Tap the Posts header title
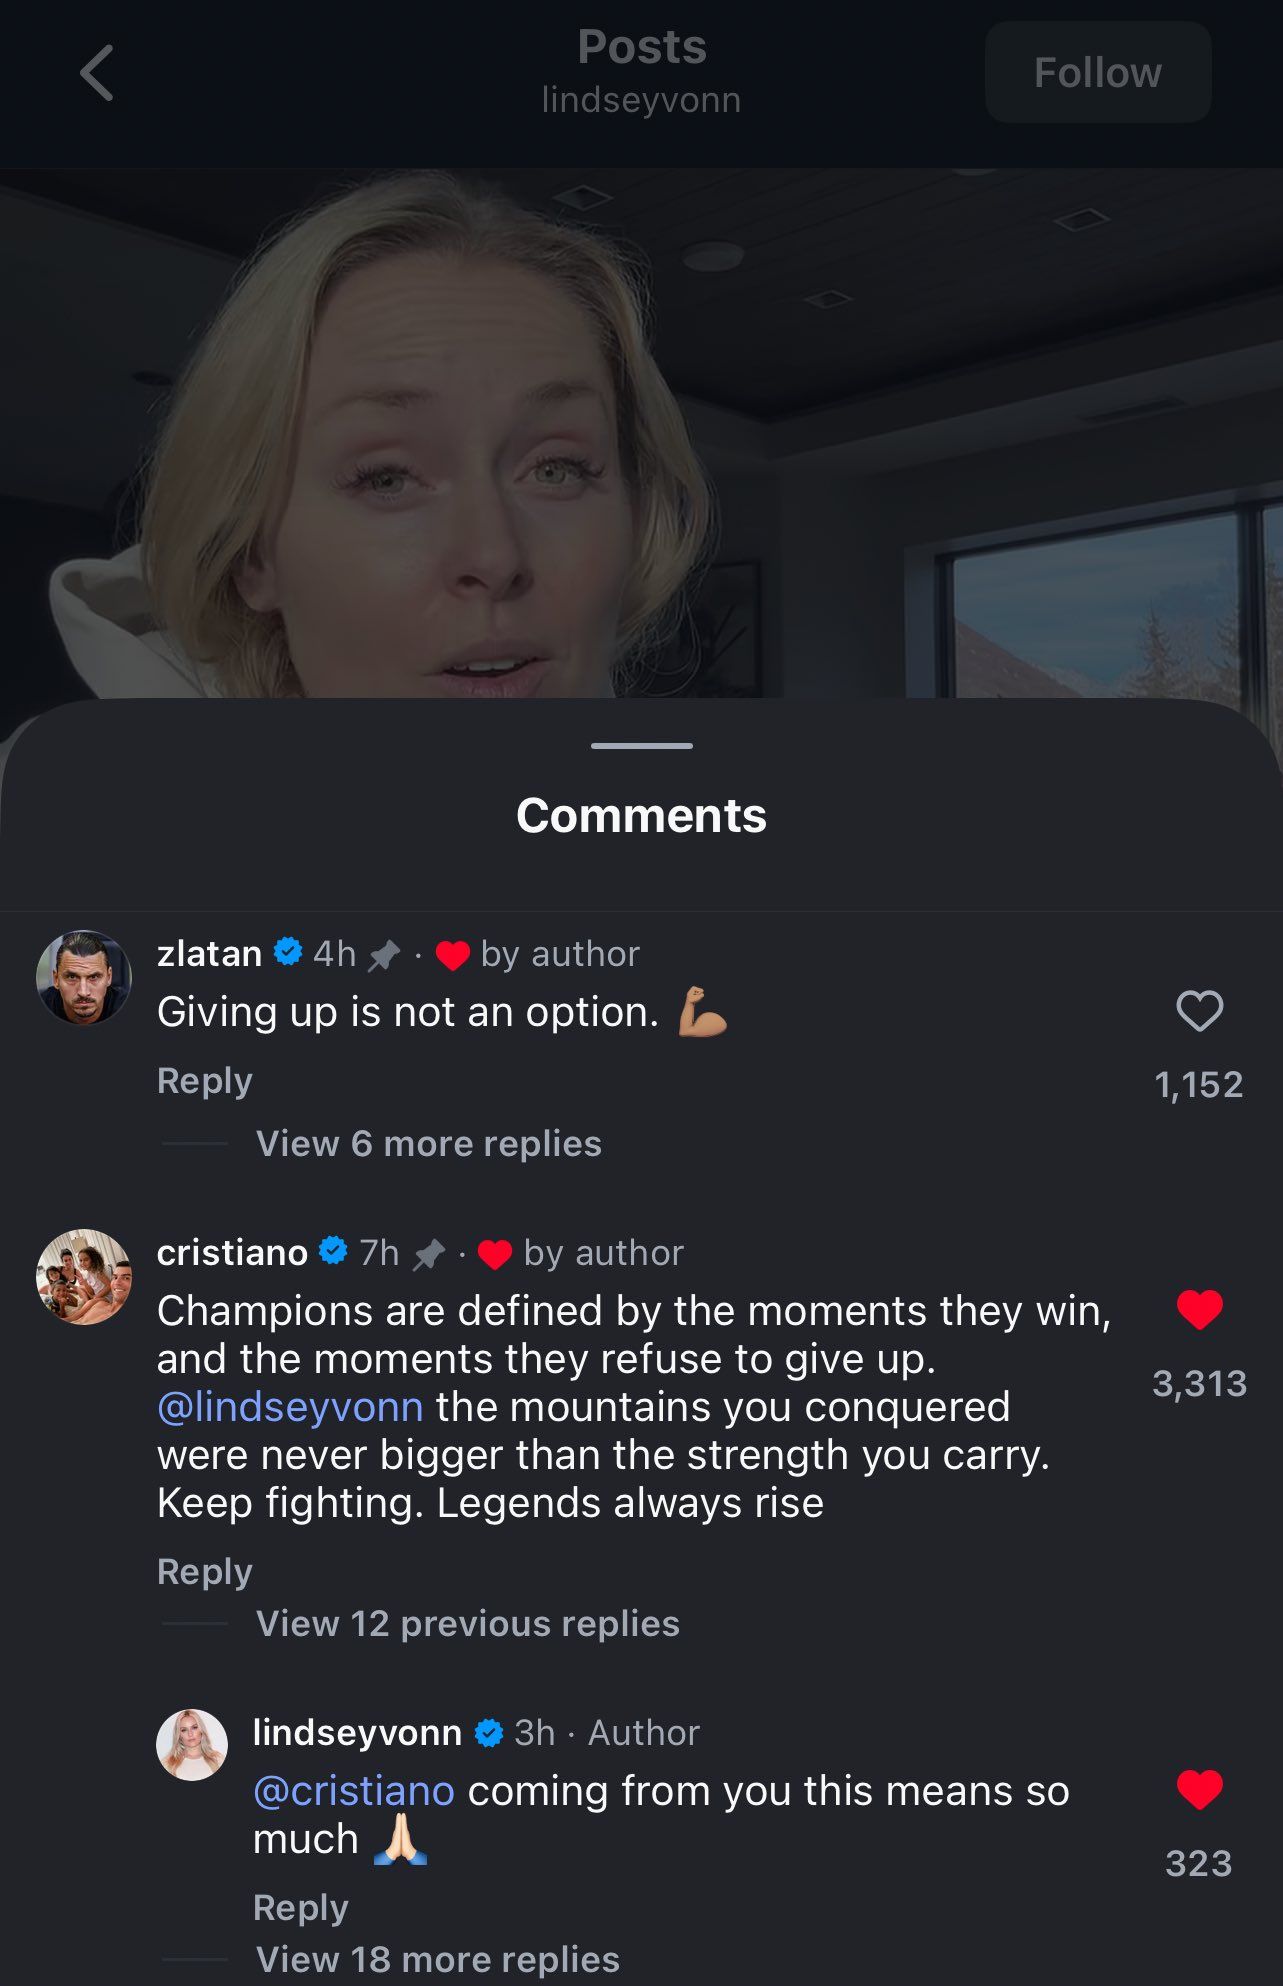This screenshot has height=1986, width=1283. click(641, 46)
